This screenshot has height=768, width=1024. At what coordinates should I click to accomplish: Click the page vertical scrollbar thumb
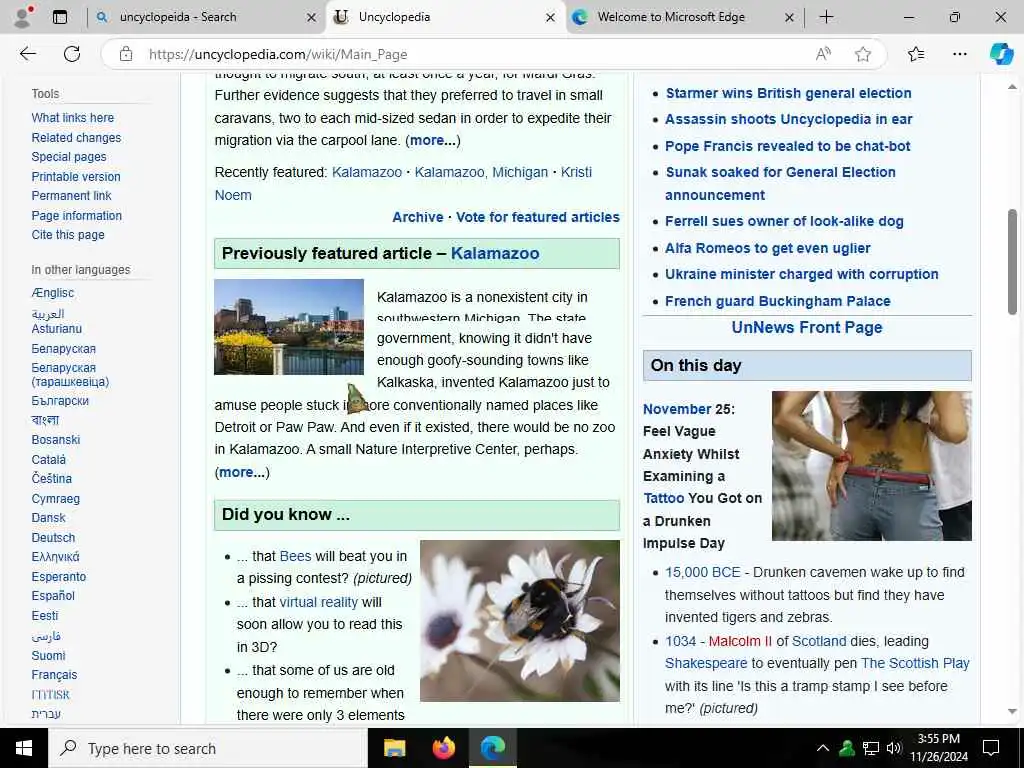1012,261
